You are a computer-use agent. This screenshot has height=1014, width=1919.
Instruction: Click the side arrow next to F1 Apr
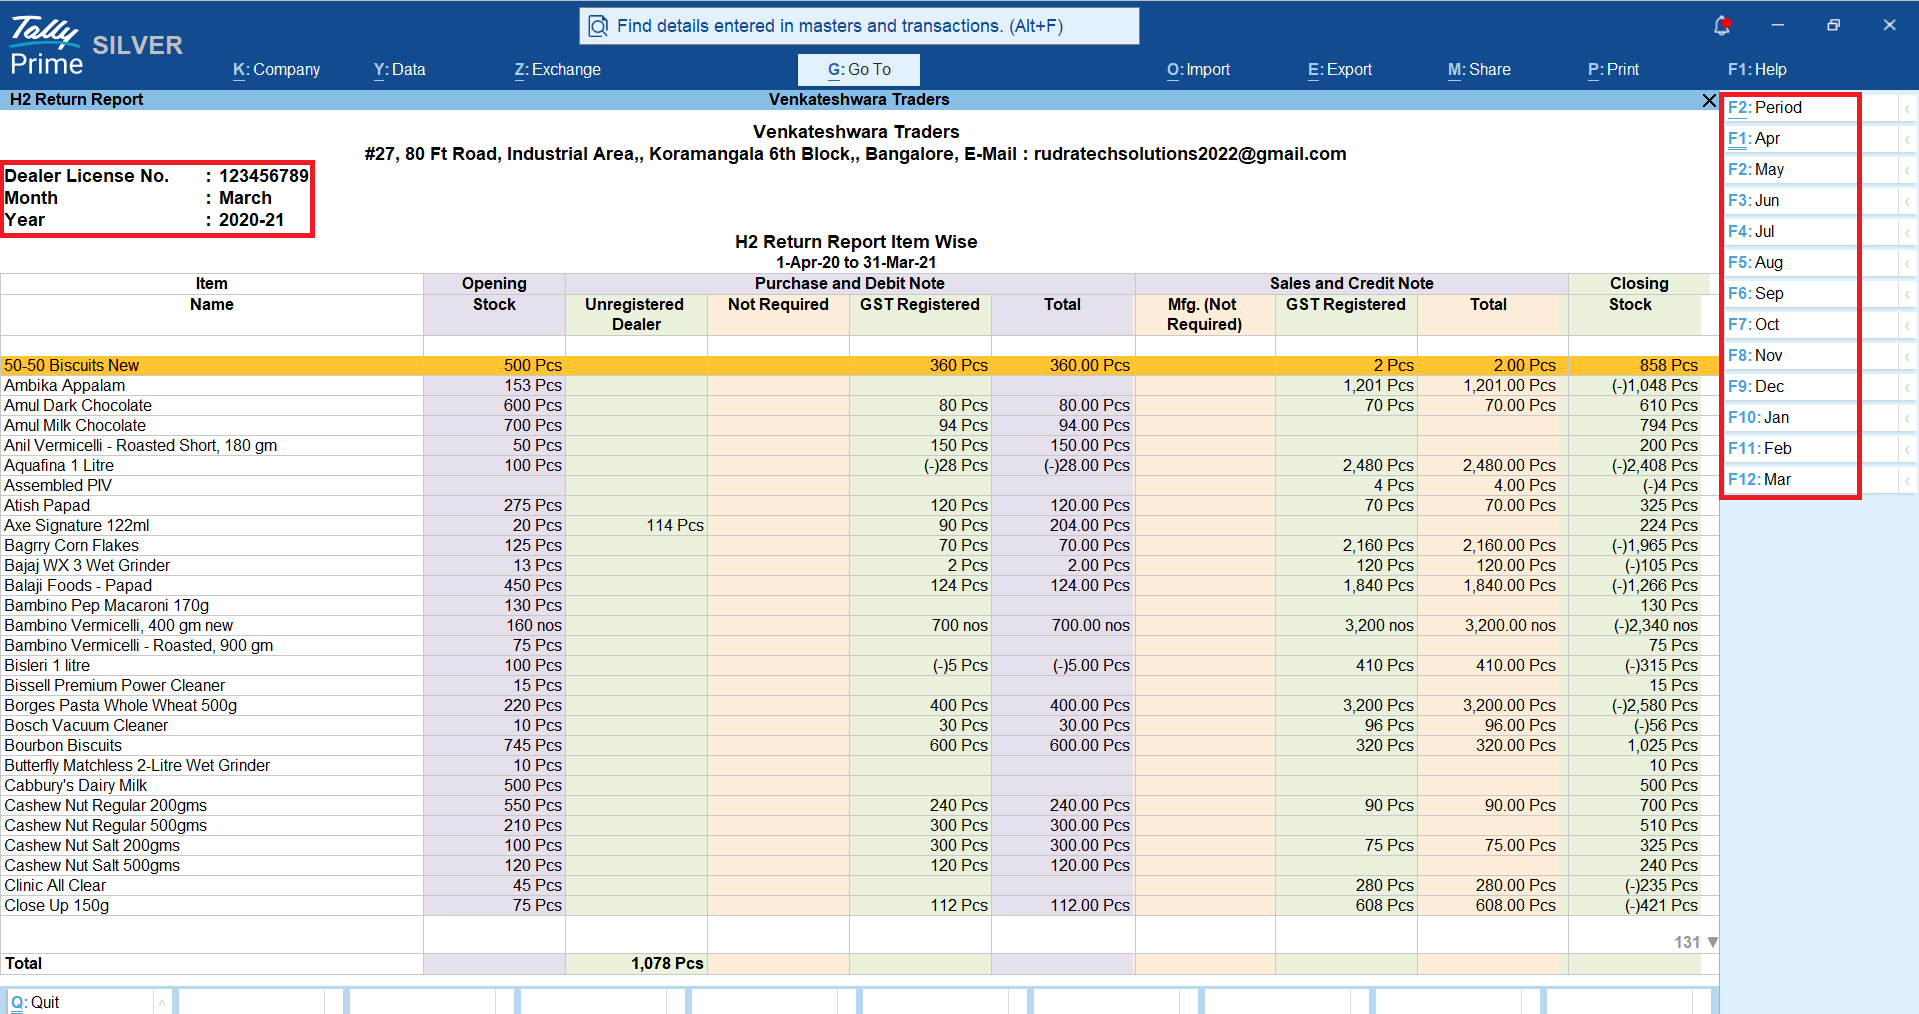click(1907, 139)
